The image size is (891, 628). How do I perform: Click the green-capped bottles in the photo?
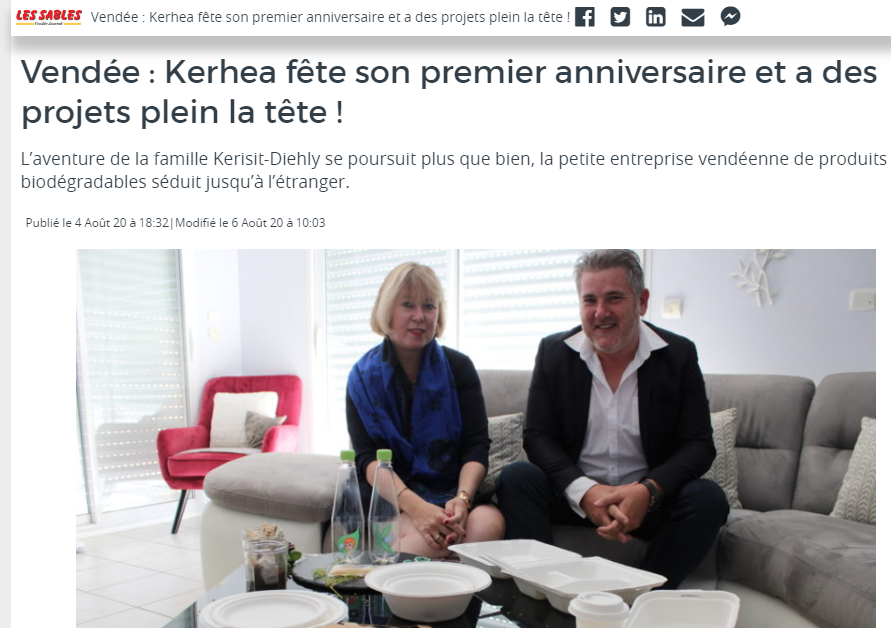click(366, 506)
